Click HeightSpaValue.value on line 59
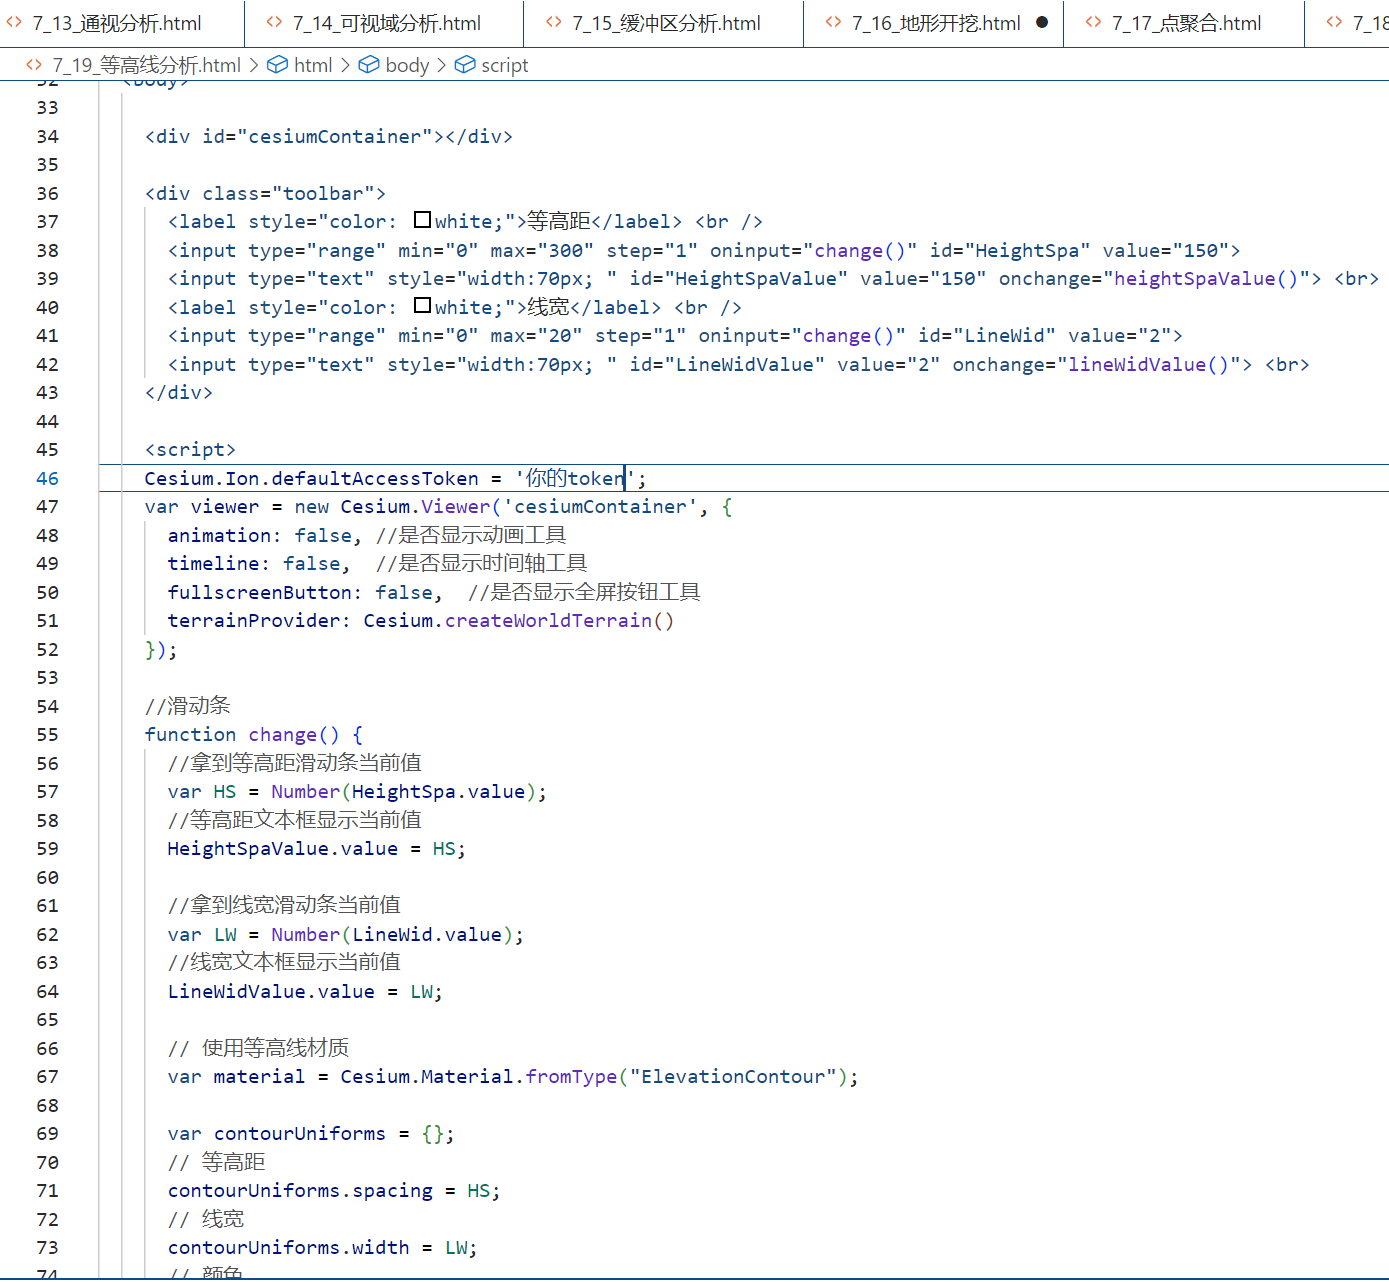Viewport: 1389px width, 1282px height. point(282,849)
